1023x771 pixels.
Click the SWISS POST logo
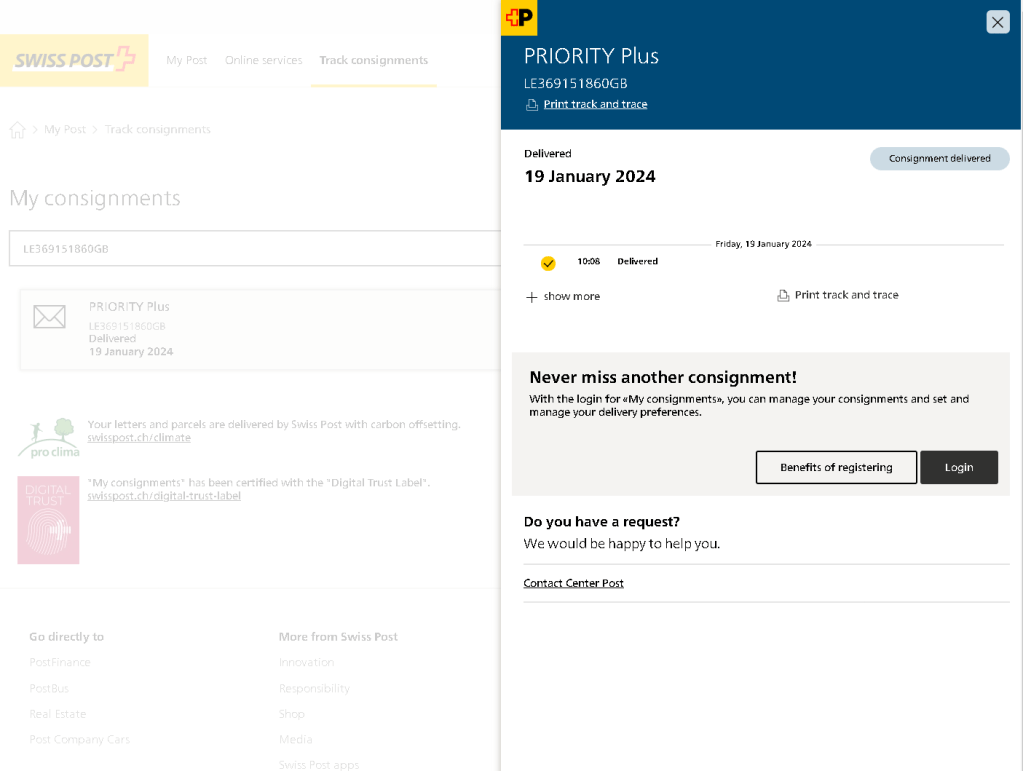(74, 60)
